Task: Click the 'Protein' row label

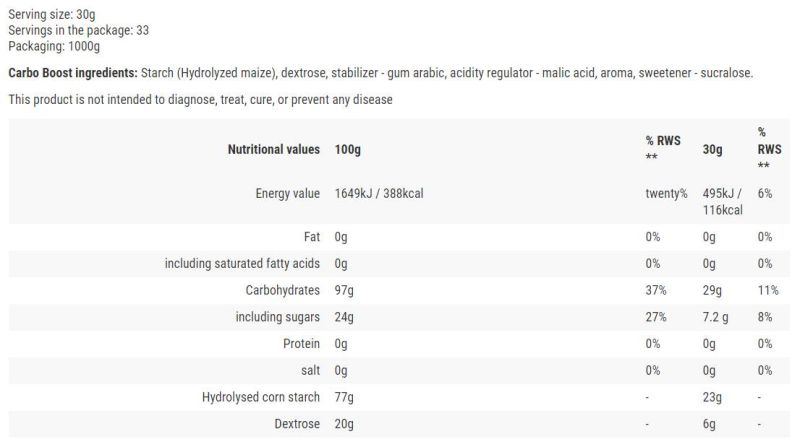Action: [301, 344]
